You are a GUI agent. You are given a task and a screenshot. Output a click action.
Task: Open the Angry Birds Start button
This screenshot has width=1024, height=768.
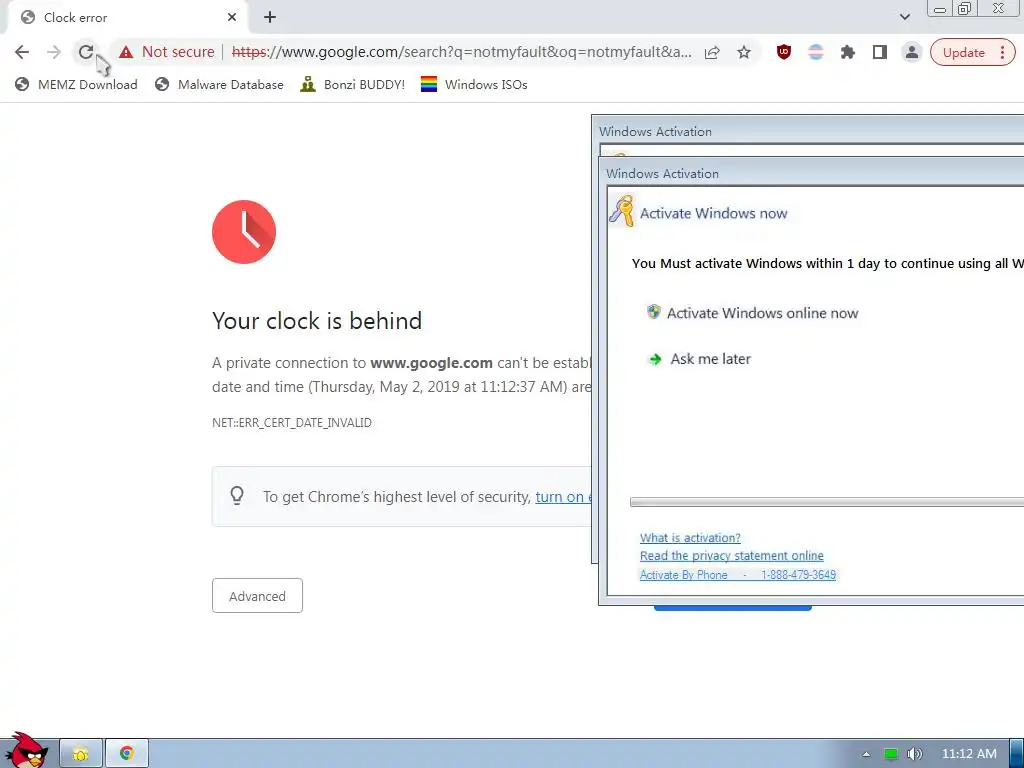(x=26, y=750)
